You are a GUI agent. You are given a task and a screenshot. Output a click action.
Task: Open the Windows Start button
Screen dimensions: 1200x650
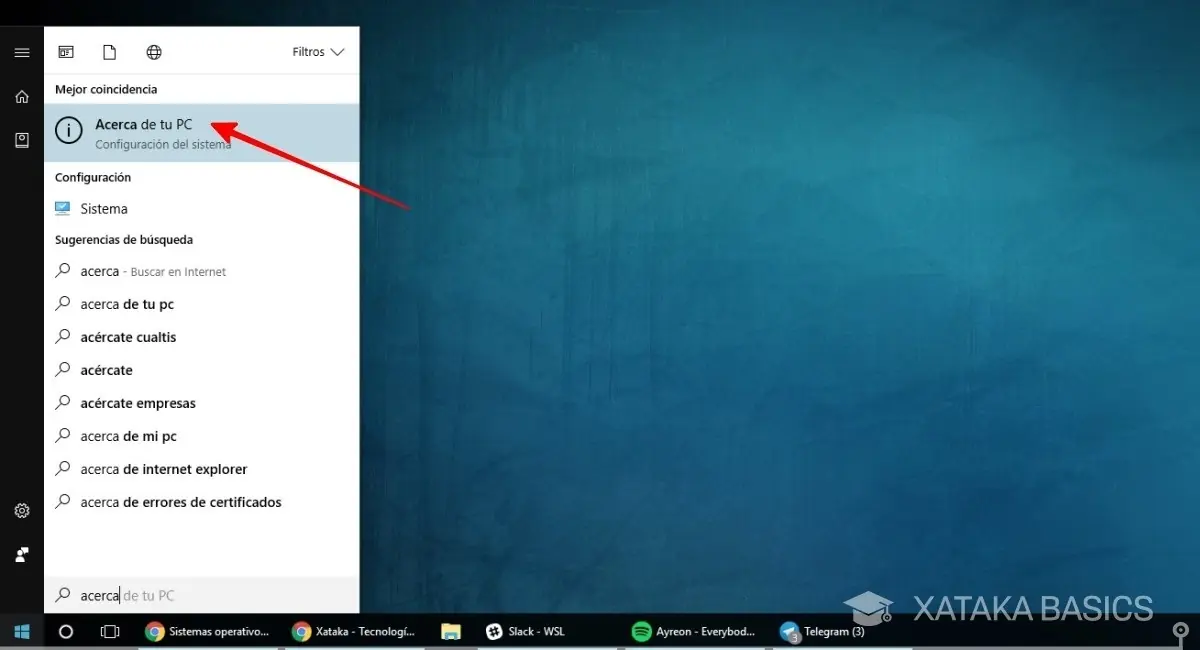[x=22, y=631]
